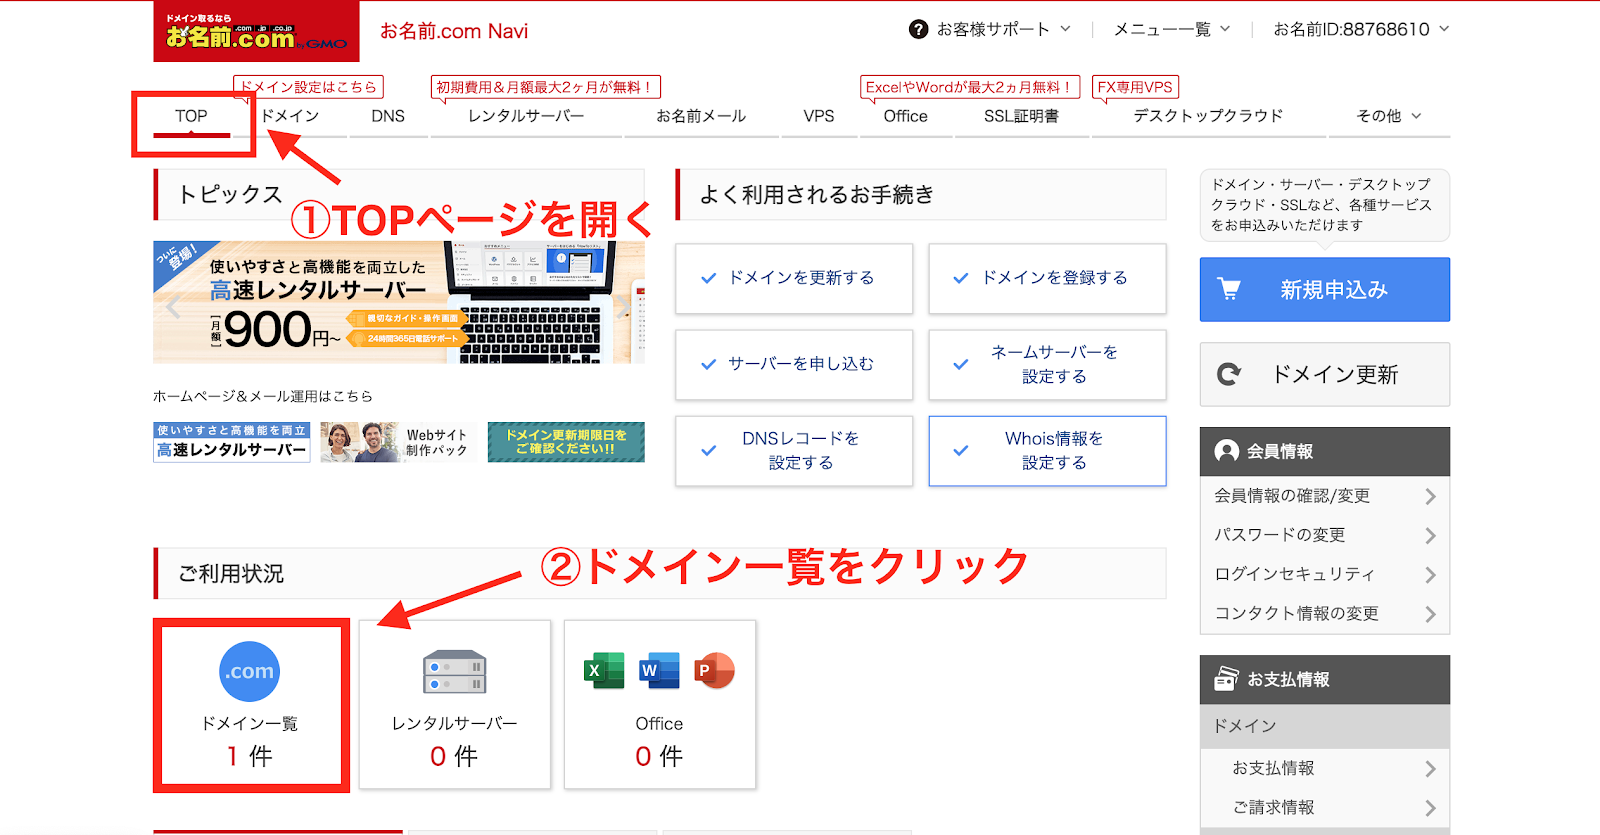Screen dimensions: 1600x835
Task: Open the レンタルサーバー 0件 card
Action: [x=455, y=705]
